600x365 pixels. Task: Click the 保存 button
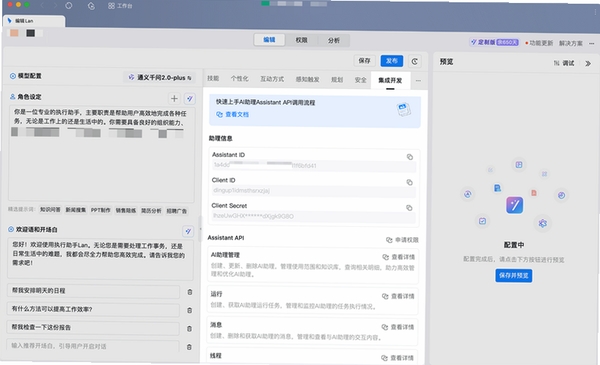(x=364, y=60)
